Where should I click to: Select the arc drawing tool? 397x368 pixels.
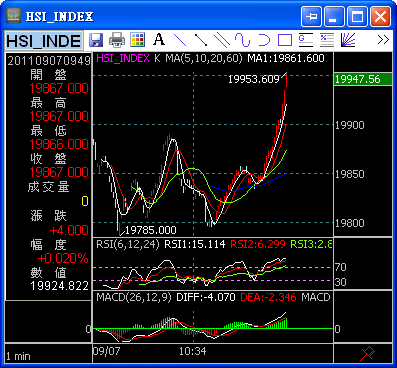coord(264,40)
